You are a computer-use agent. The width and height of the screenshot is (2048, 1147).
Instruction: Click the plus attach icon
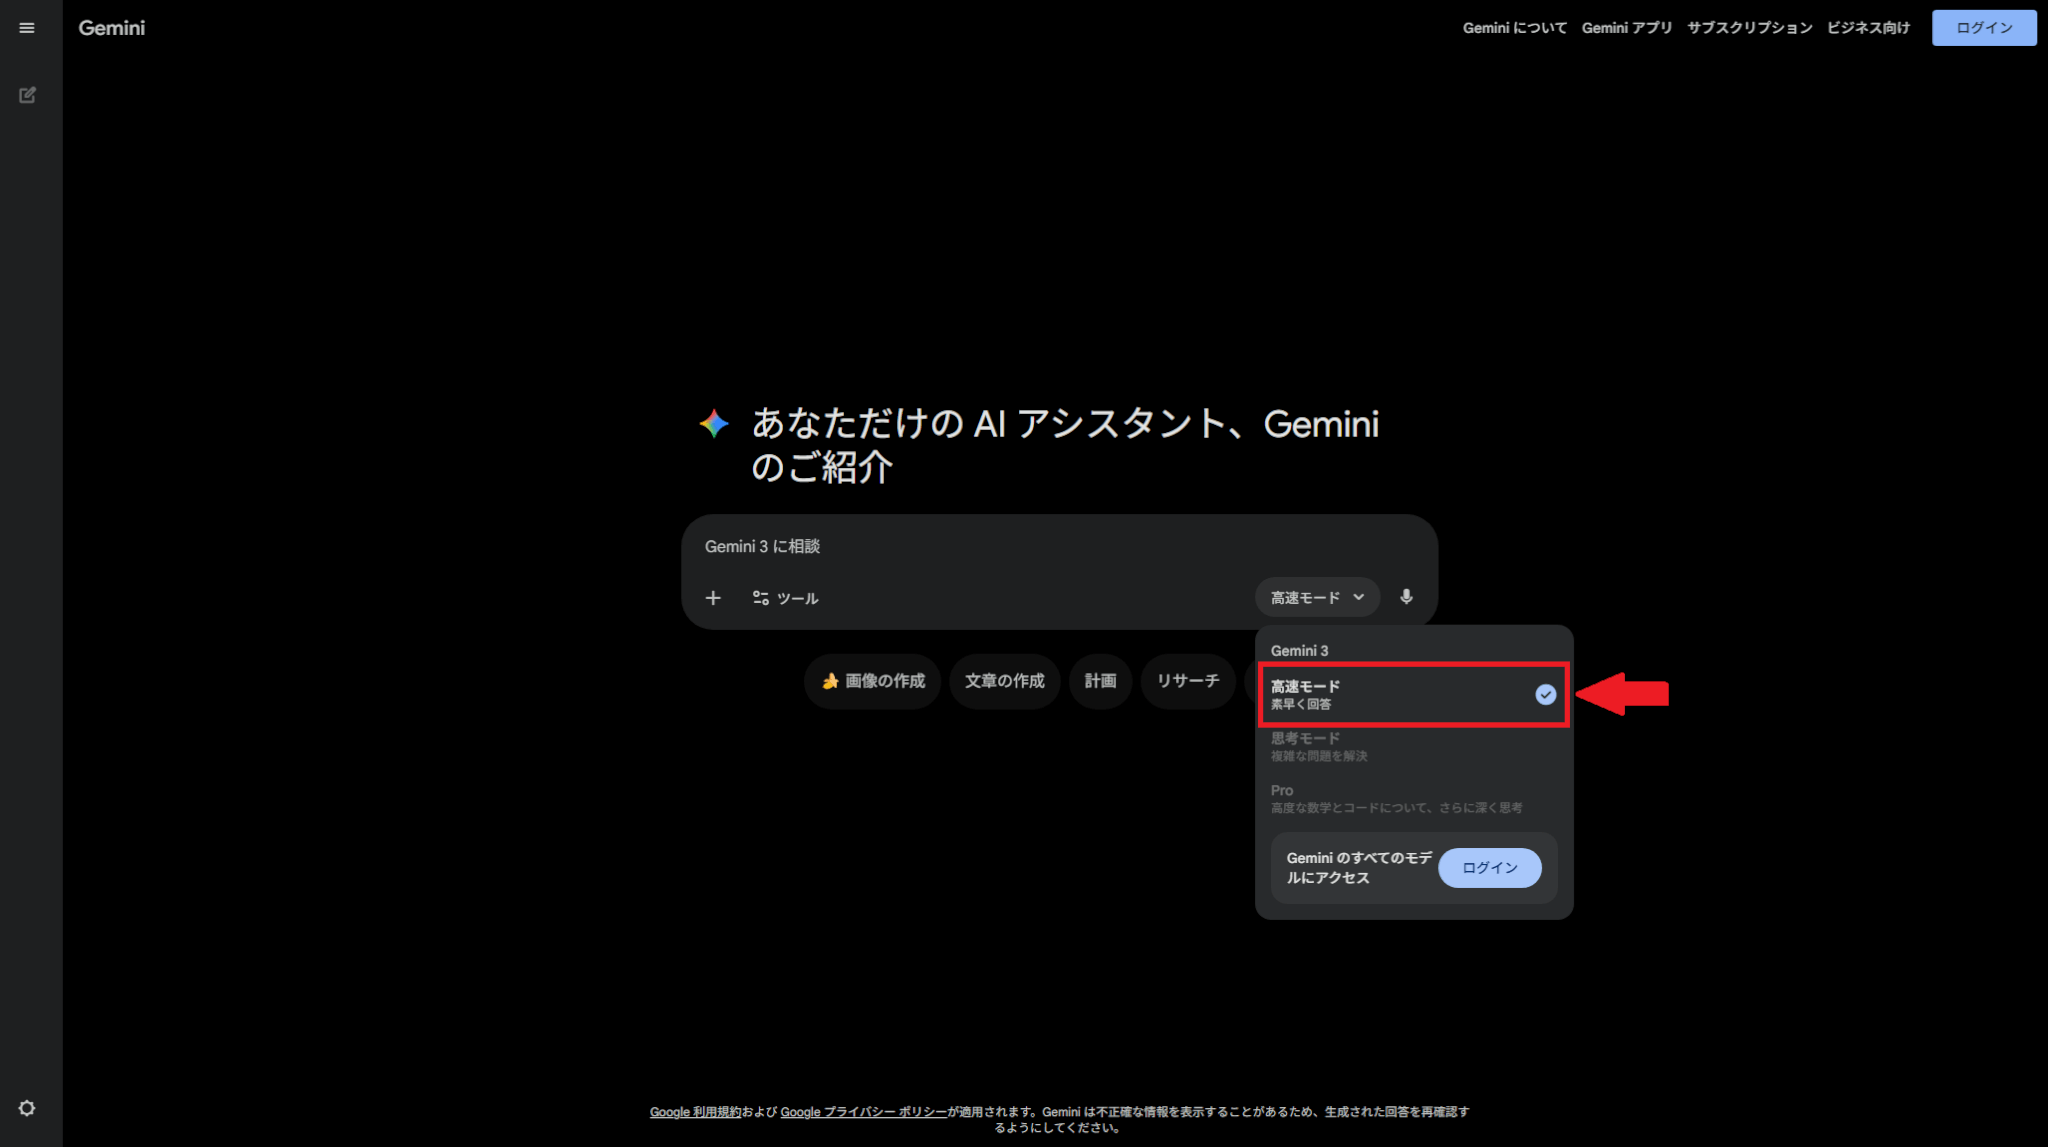[713, 598]
